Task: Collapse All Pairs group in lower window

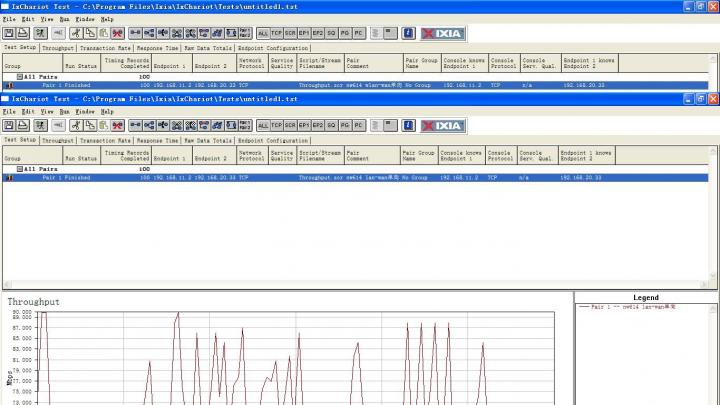Action: tap(20, 169)
